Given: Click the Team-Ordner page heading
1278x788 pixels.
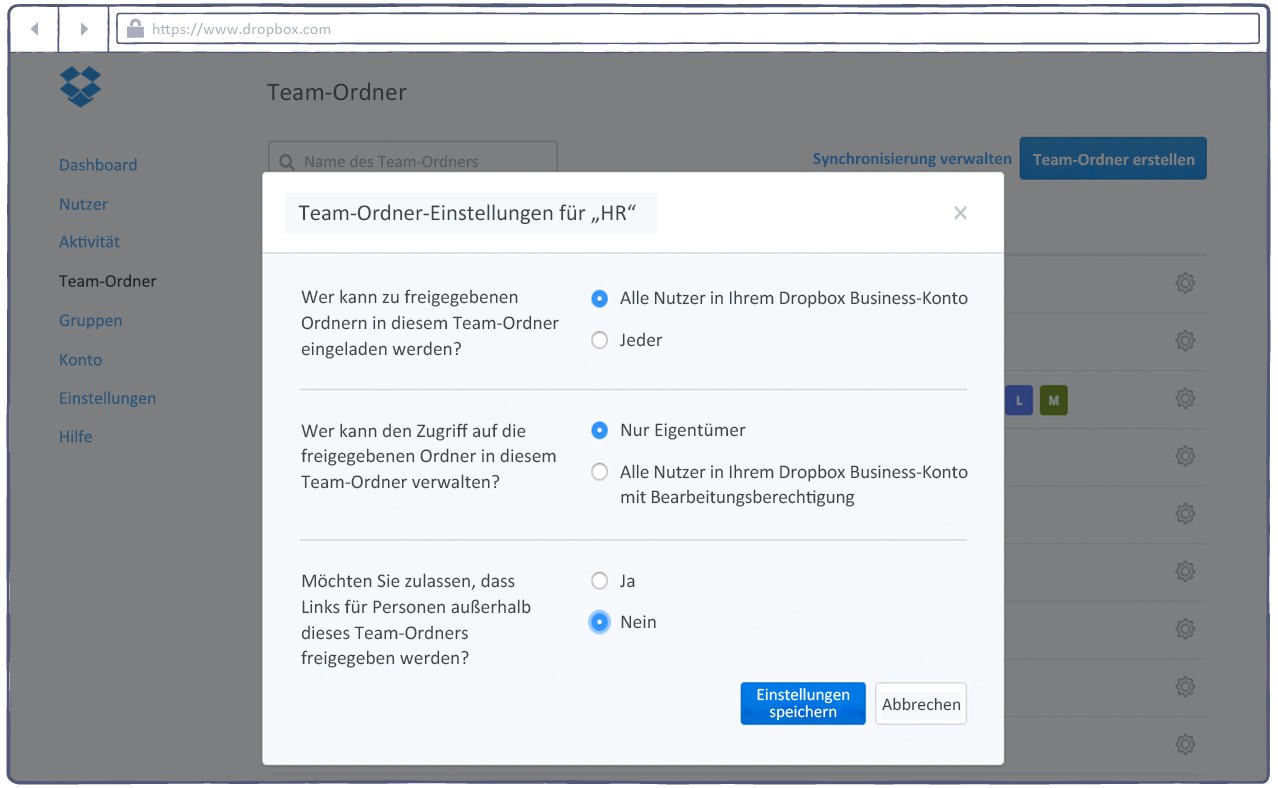Looking at the screenshot, I should [x=337, y=92].
